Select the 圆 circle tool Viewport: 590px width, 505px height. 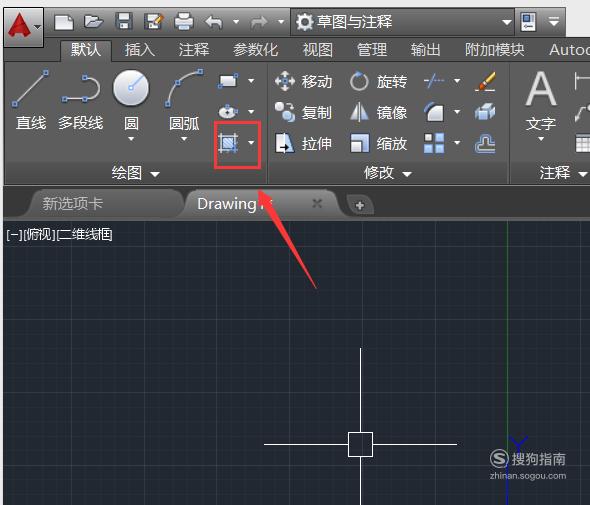[x=131, y=99]
